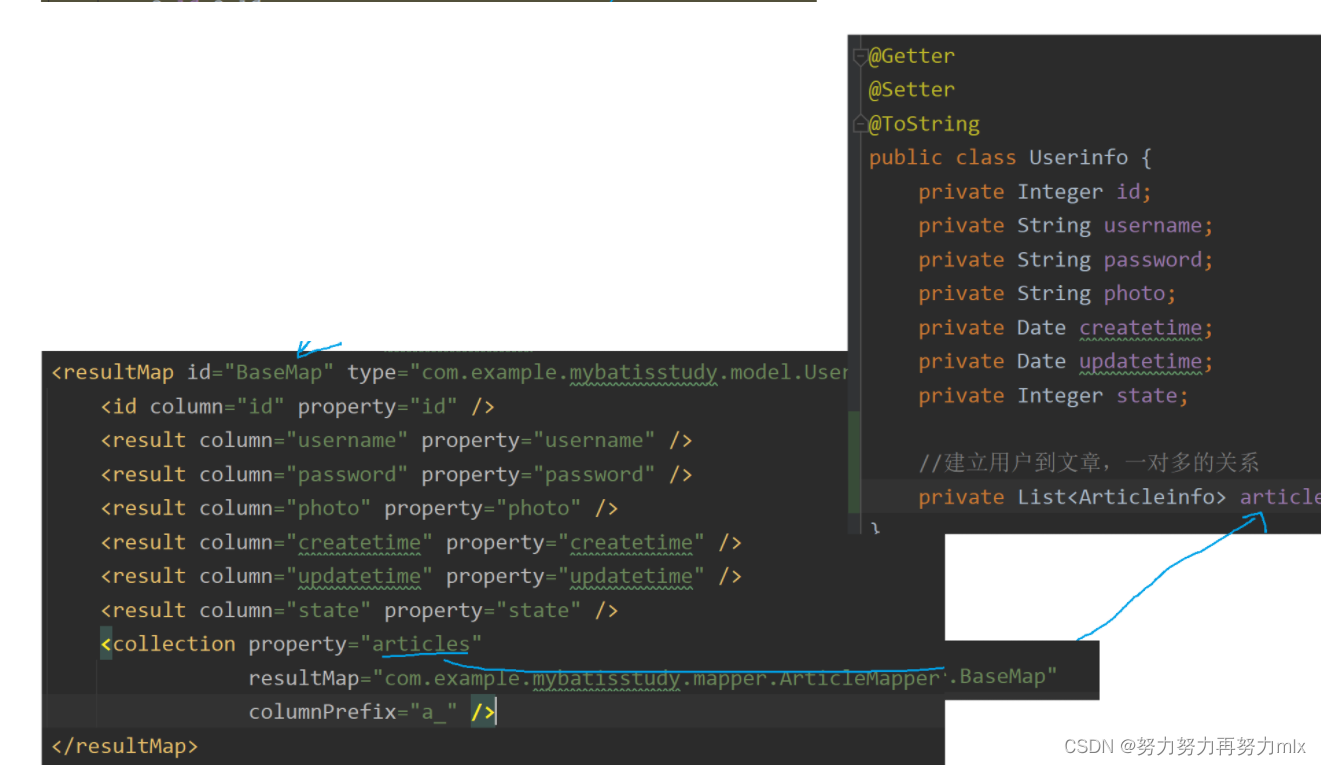Click the "BaseMap" id value in resultMap tag

coord(280,372)
